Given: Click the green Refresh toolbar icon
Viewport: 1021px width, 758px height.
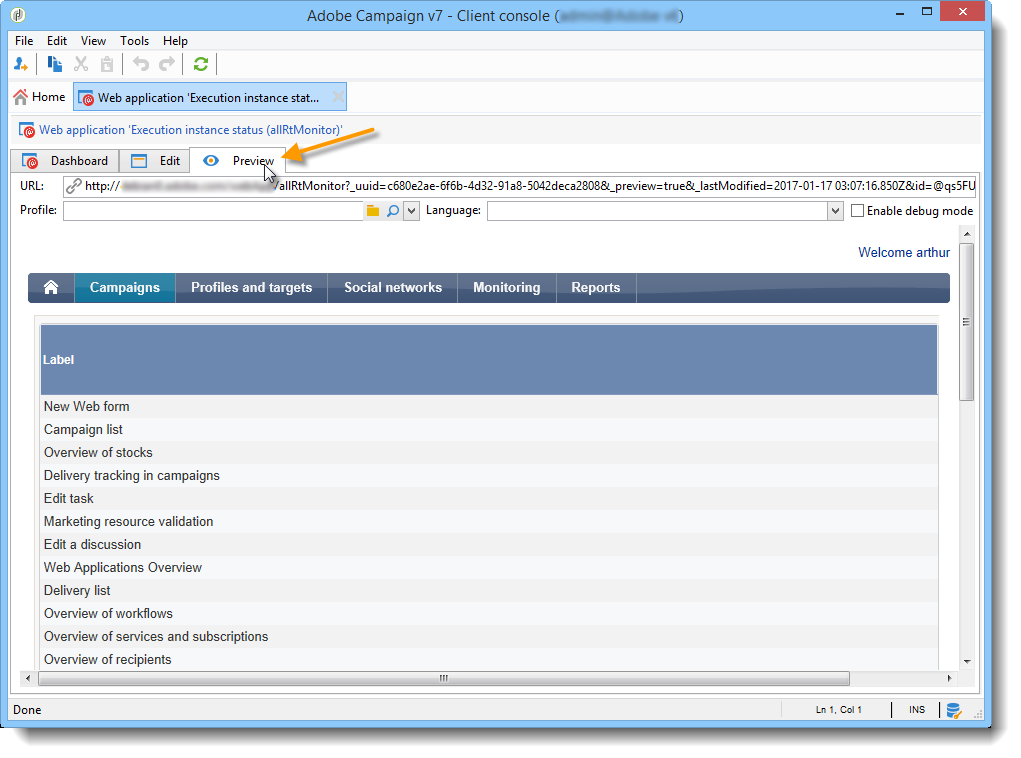Looking at the screenshot, I should click(201, 64).
